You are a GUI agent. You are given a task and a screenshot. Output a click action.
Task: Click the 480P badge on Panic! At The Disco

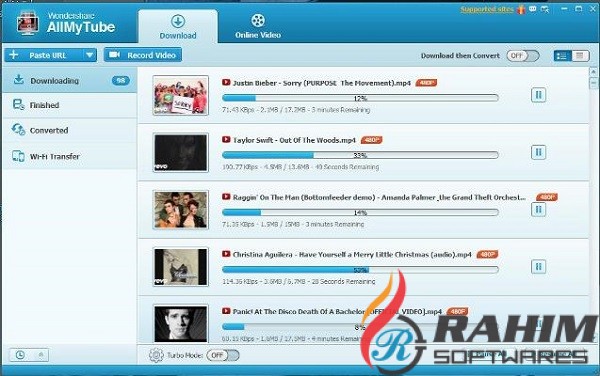click(x=458, y=311)
